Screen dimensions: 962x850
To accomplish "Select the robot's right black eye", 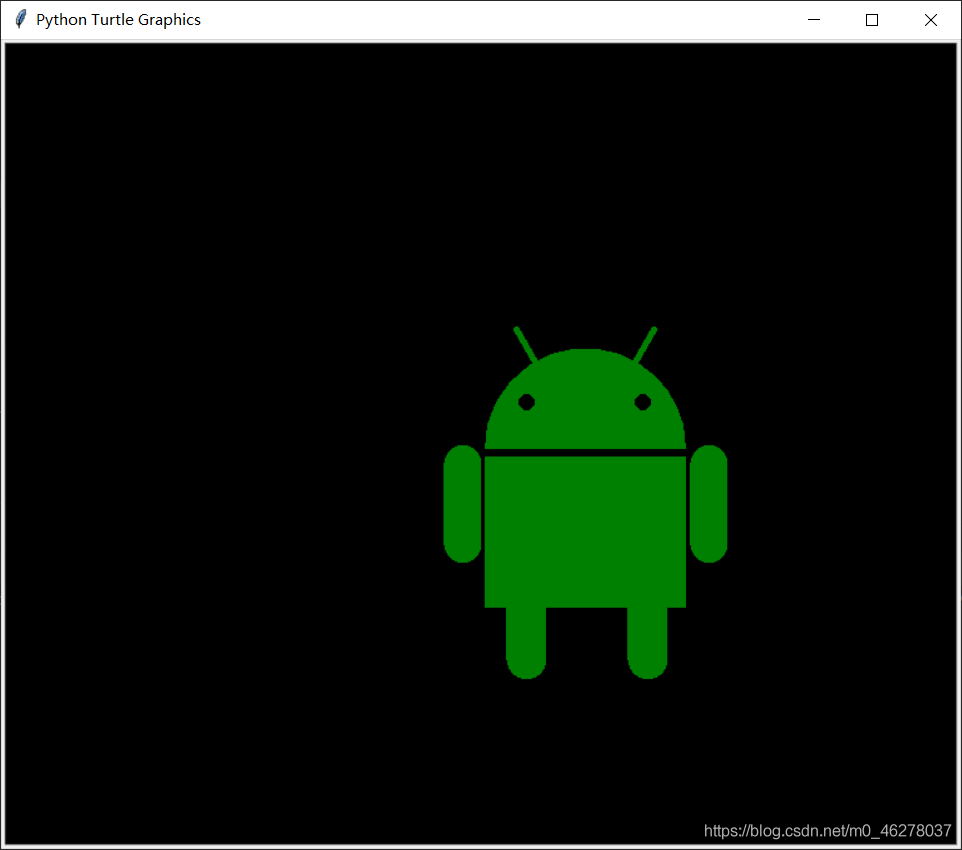I will click(x=643, y=402).
